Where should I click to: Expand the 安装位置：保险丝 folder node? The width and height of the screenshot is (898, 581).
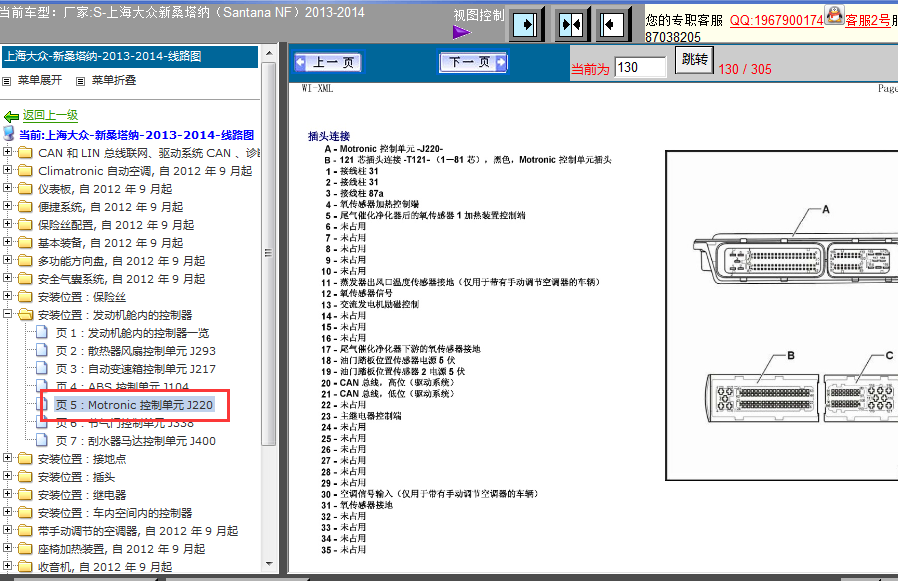pyautogui.click(x=7, y=296)
